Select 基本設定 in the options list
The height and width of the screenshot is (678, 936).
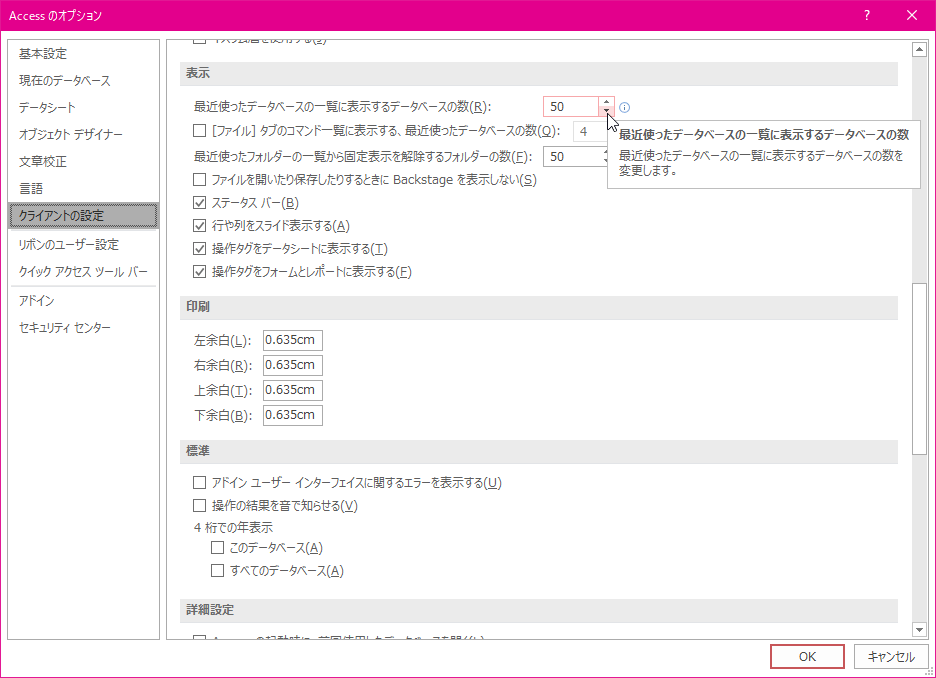coord(43,54)
